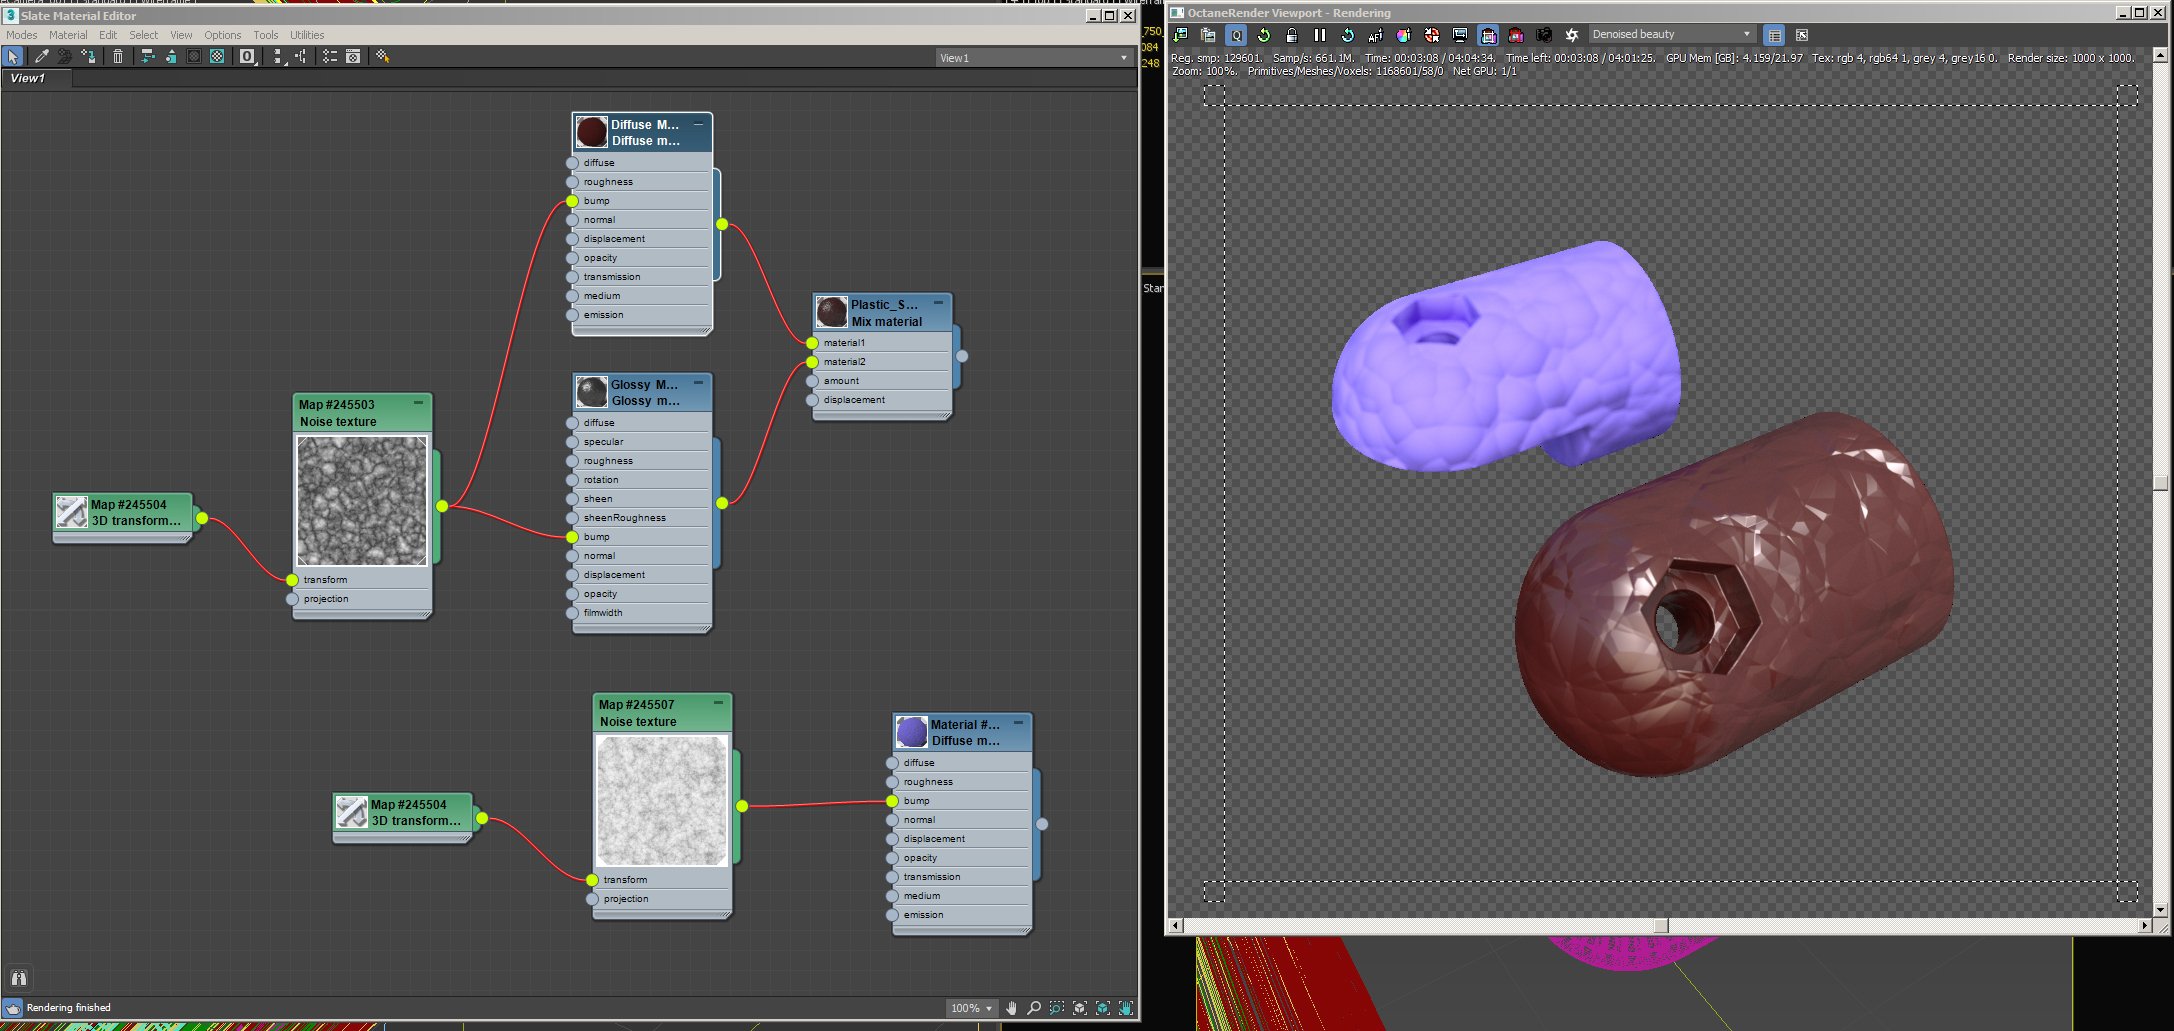Open the 100% zoom level dropdown

click(x=972, y=1008)
